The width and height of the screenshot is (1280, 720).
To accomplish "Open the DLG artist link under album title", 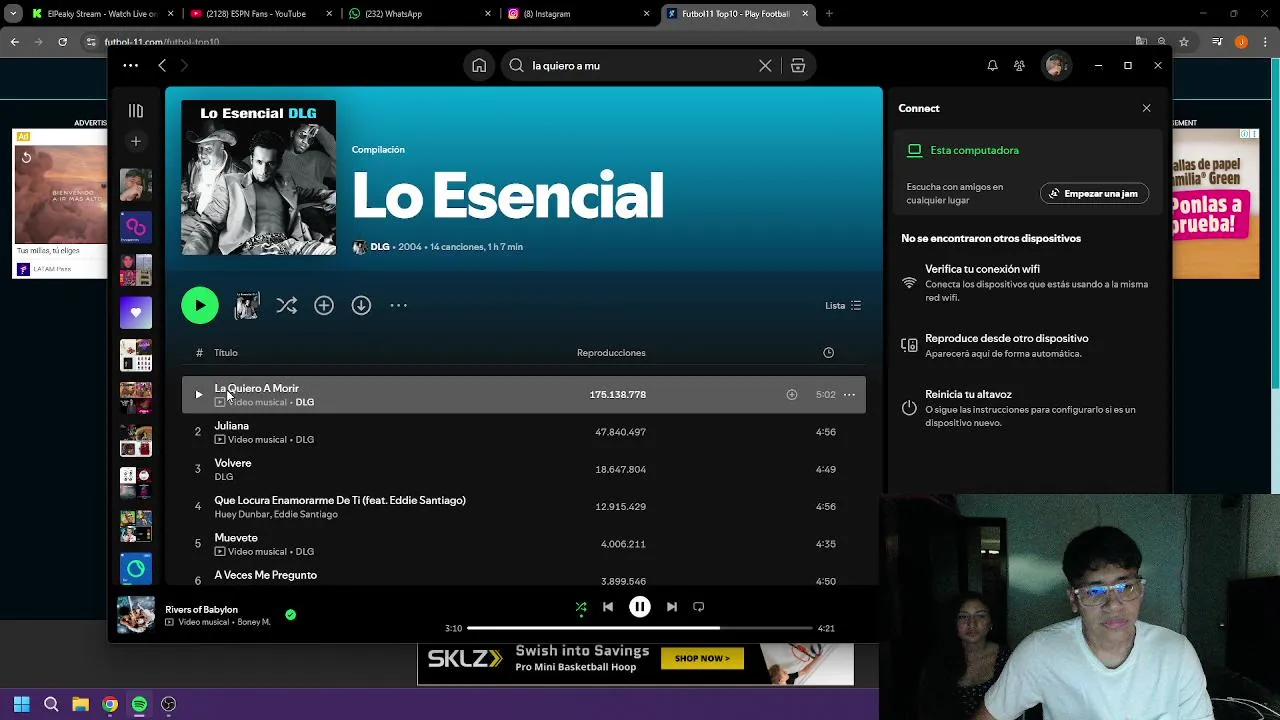I will click(x=380, y=247).
